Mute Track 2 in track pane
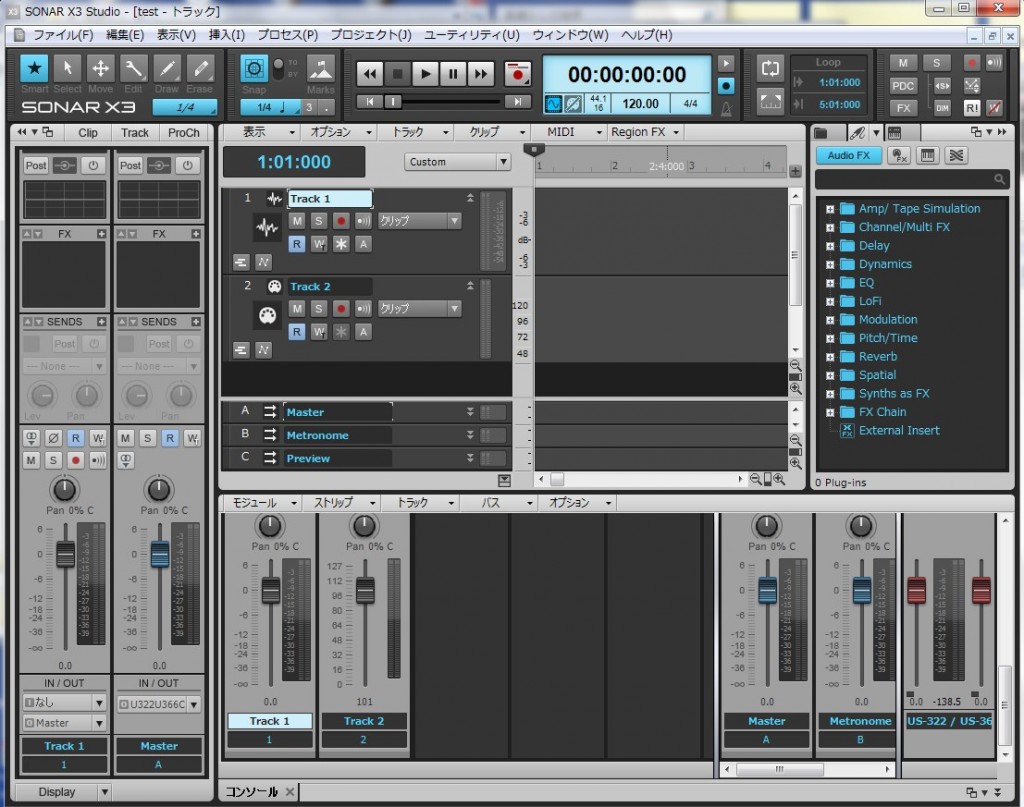The height and width of the screenshot is (807, 1024). click(297, 308)
